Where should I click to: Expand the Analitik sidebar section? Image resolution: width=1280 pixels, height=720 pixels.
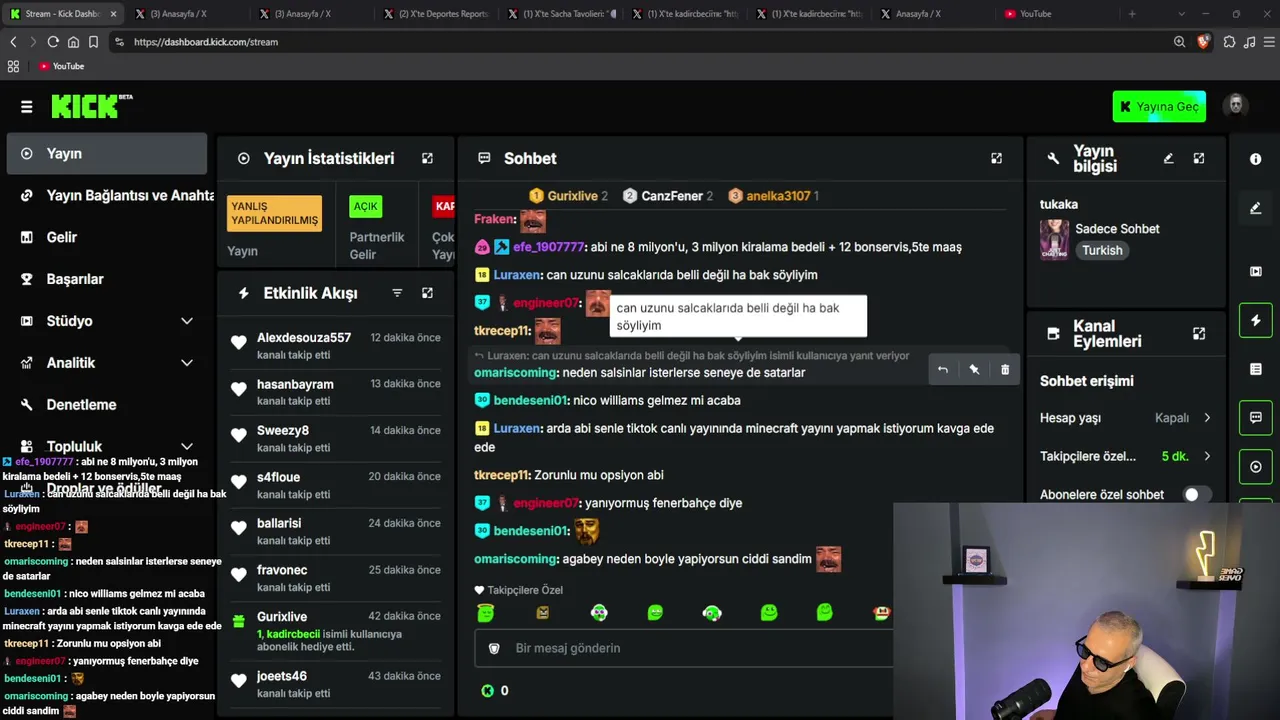click(x=187, y=363)
